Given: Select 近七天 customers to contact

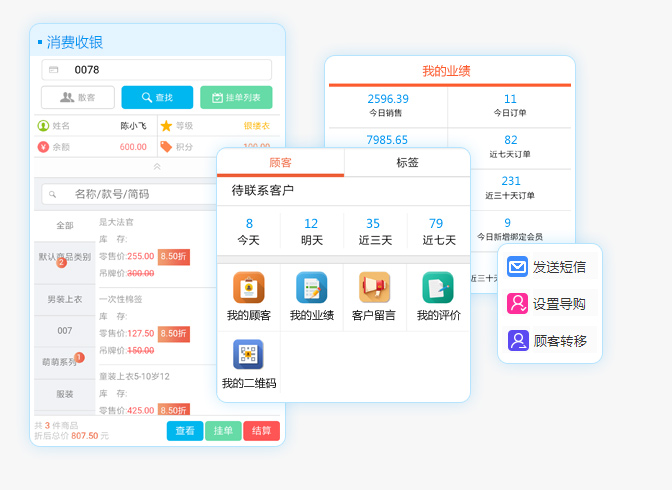Looking at the screenshot, I should (438, 231).
